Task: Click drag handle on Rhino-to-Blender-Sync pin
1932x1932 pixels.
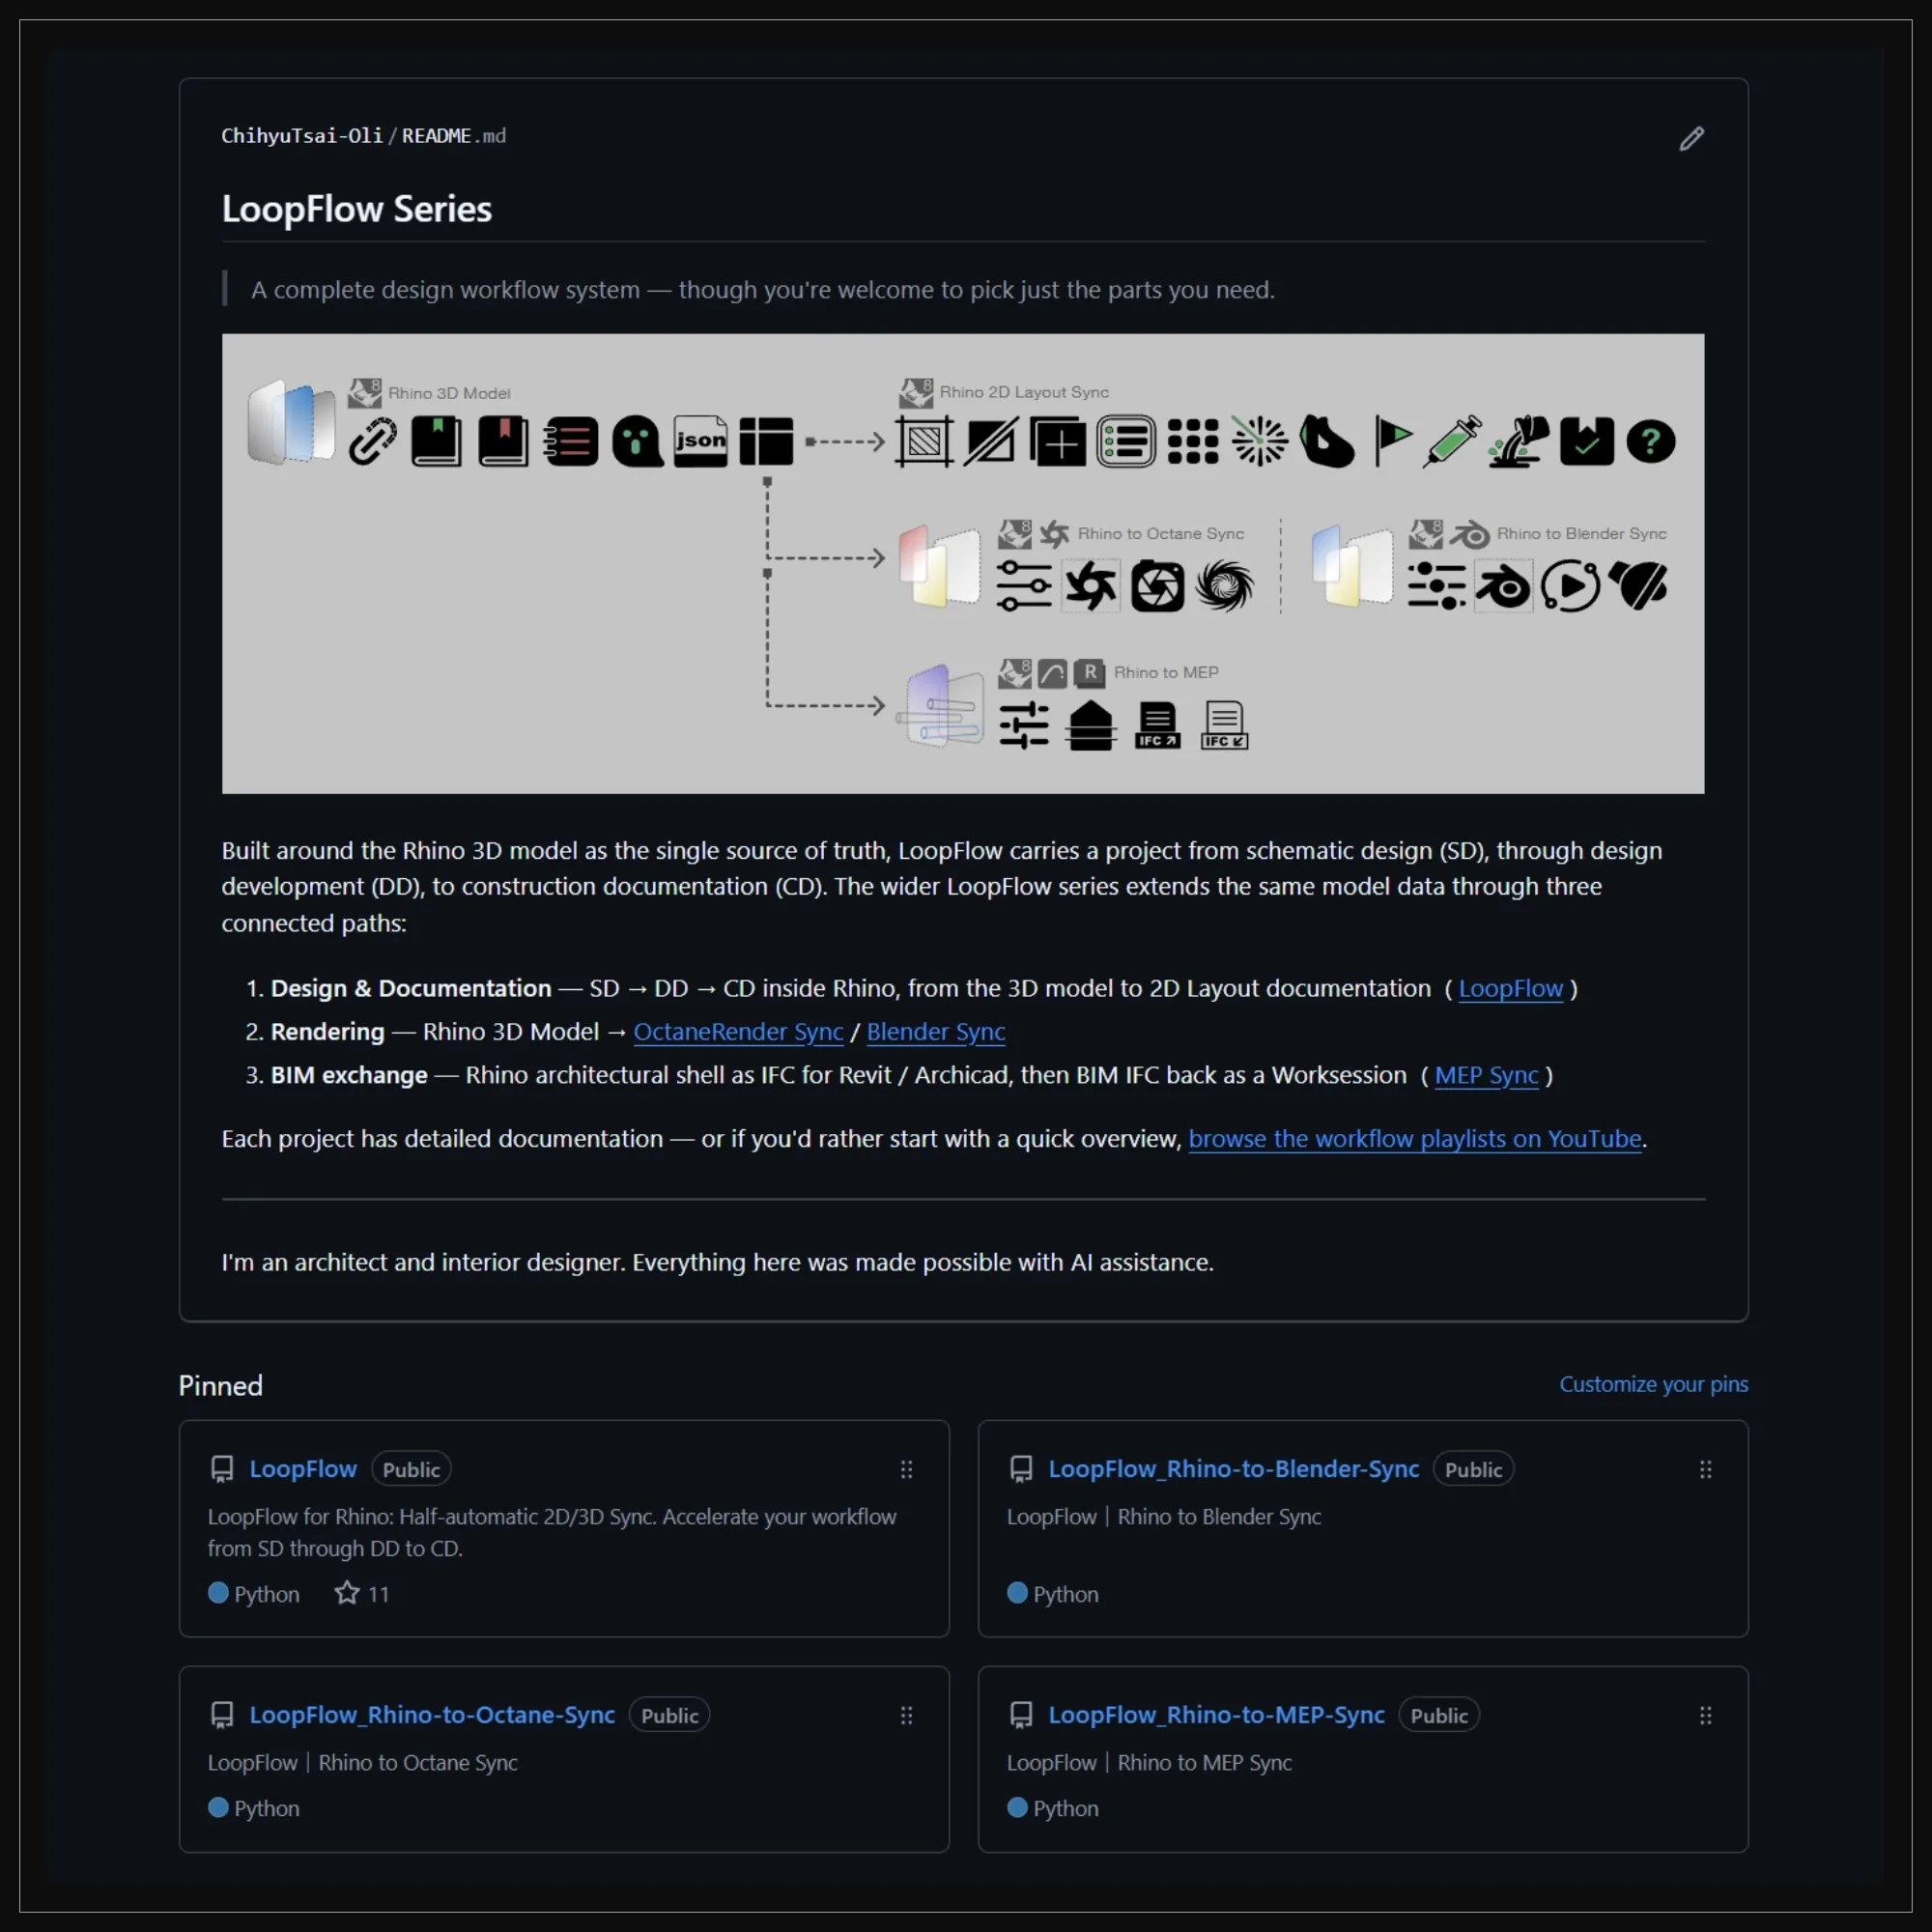Action: (1705, 1469)
